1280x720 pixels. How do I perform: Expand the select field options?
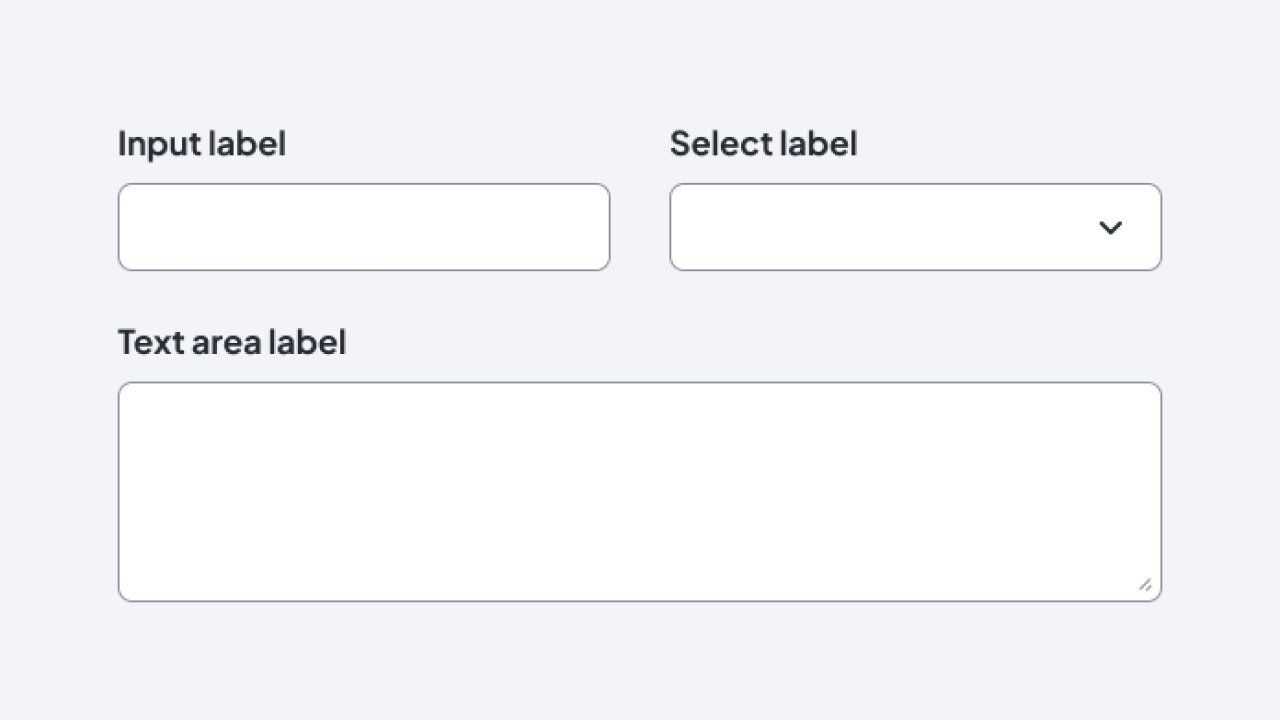click(x=1109, y=227)
